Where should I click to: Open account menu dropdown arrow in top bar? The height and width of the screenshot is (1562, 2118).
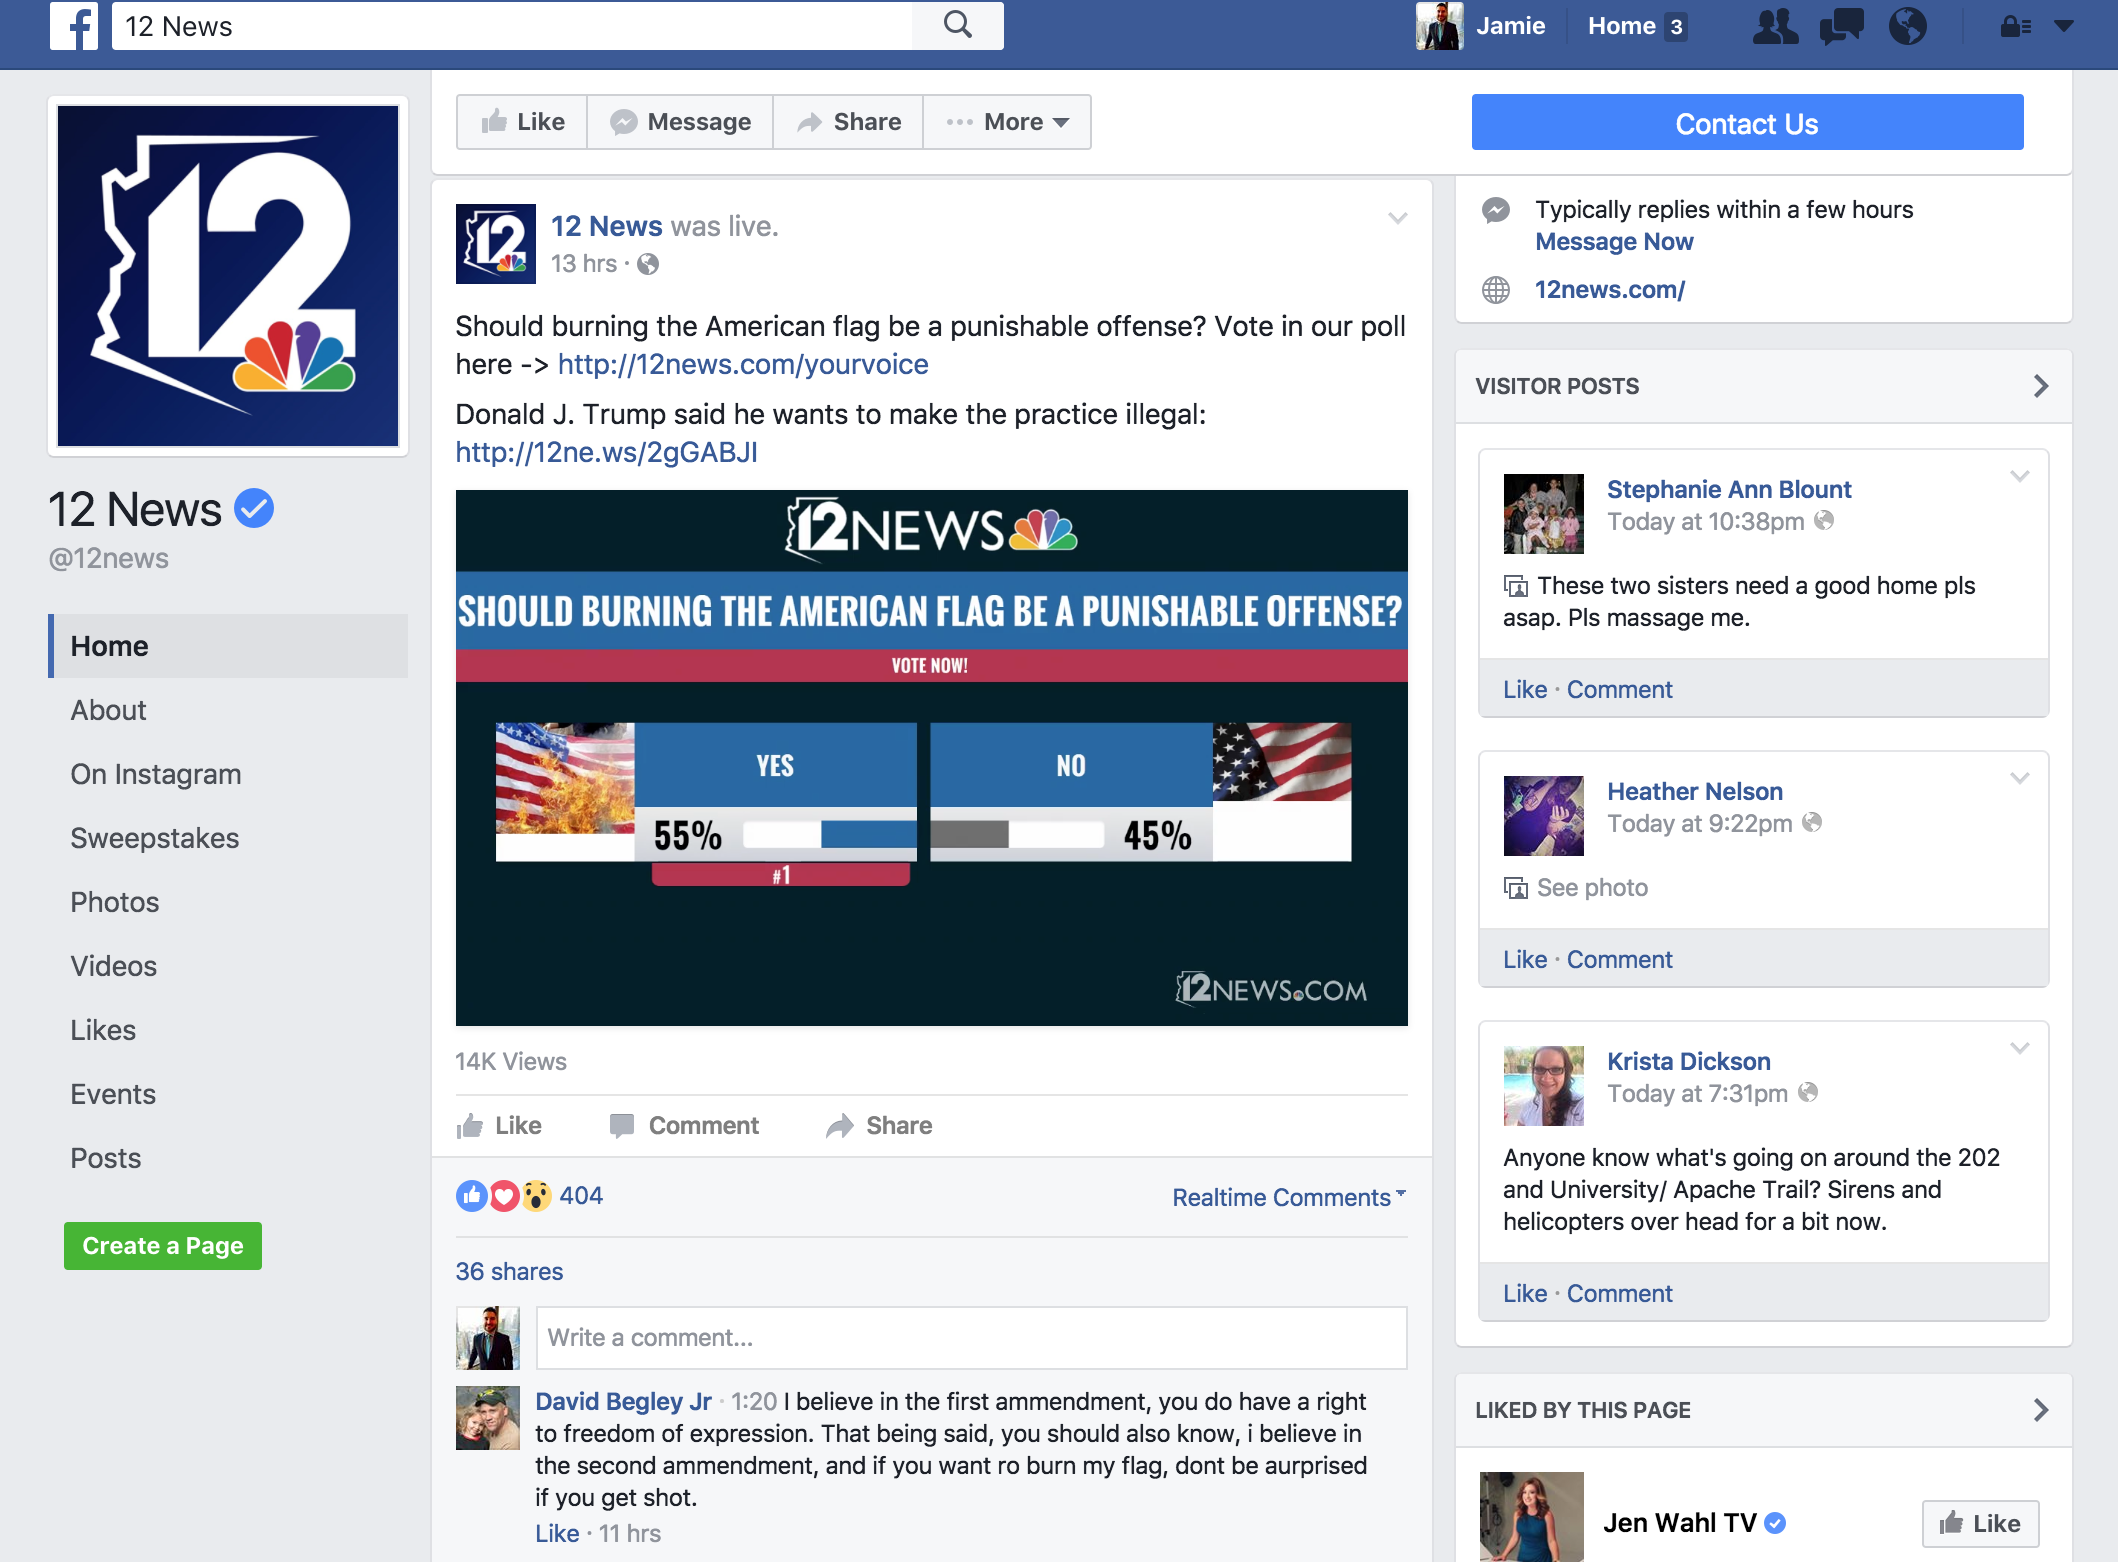[2064, 27]
